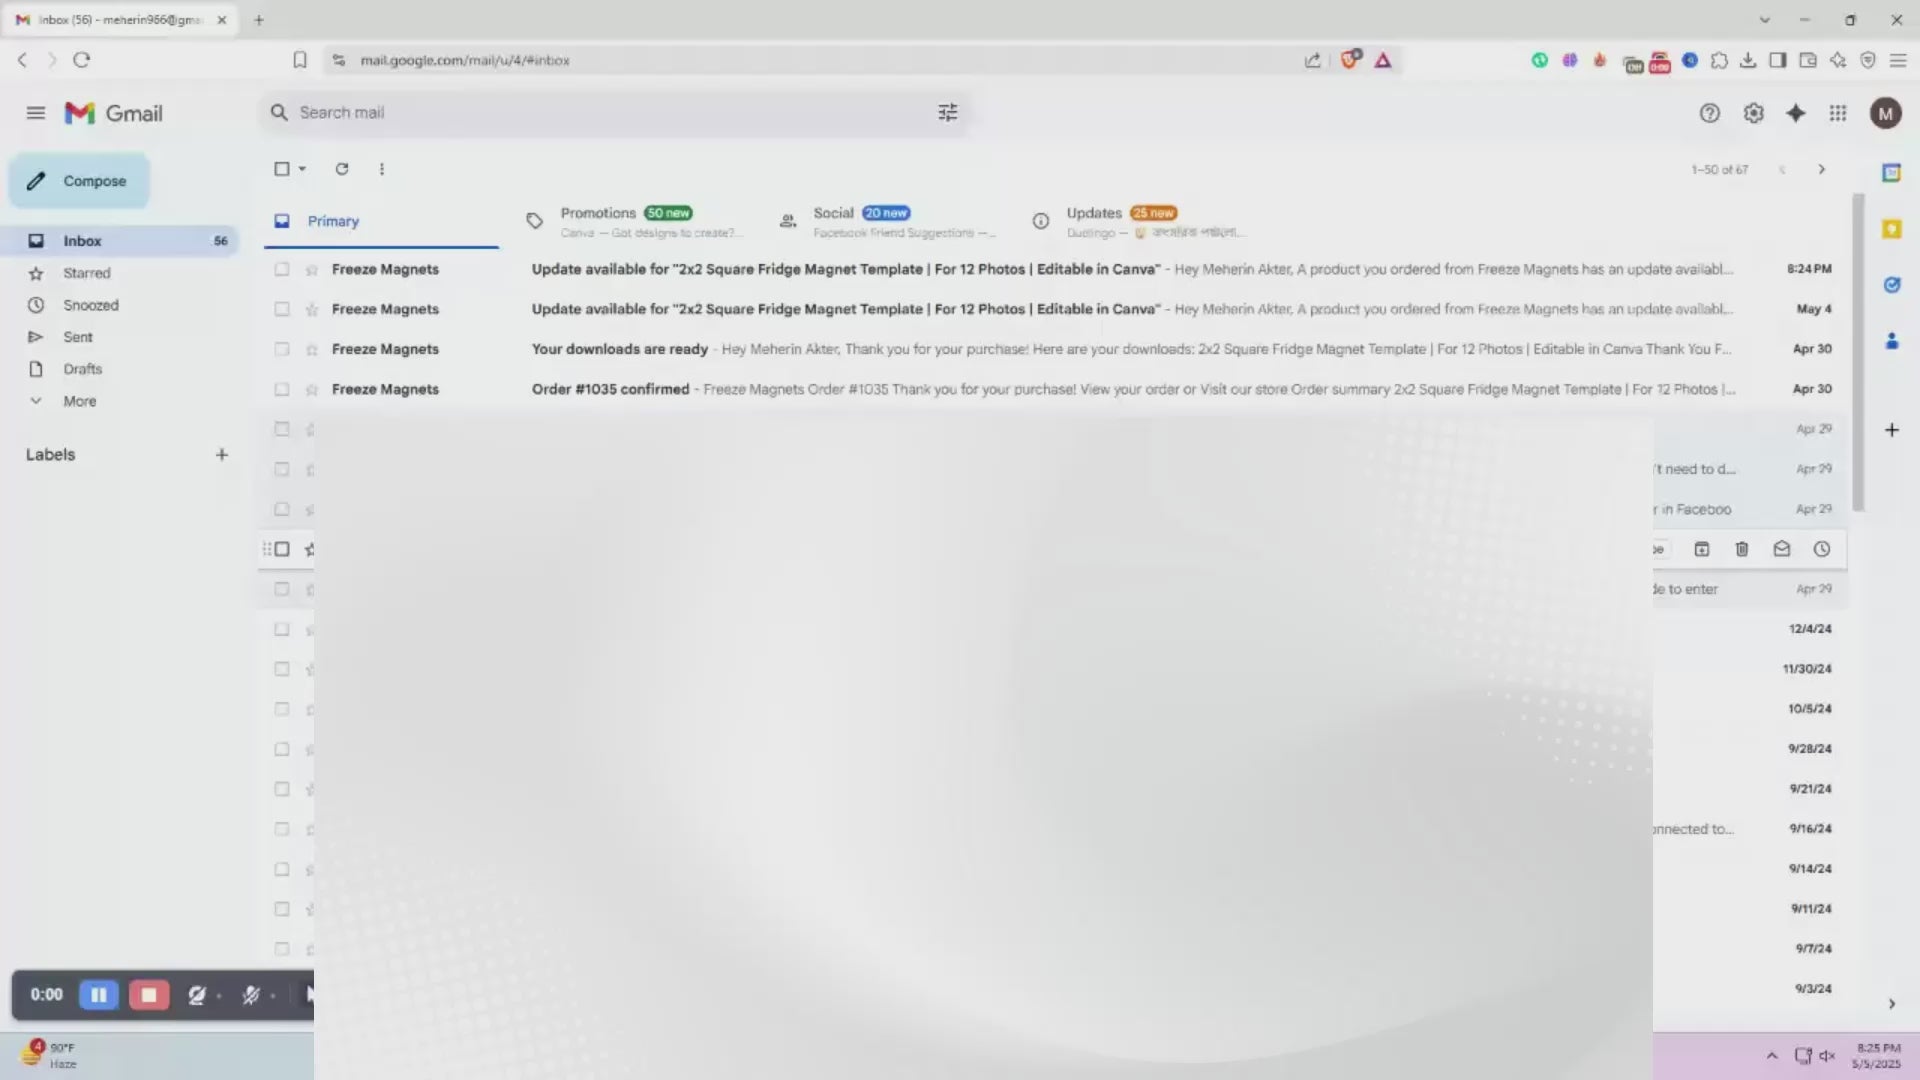This screenshot has height=1080, width=1920.
Task: Snooze the hovered email row
Action: point(1822,549)
